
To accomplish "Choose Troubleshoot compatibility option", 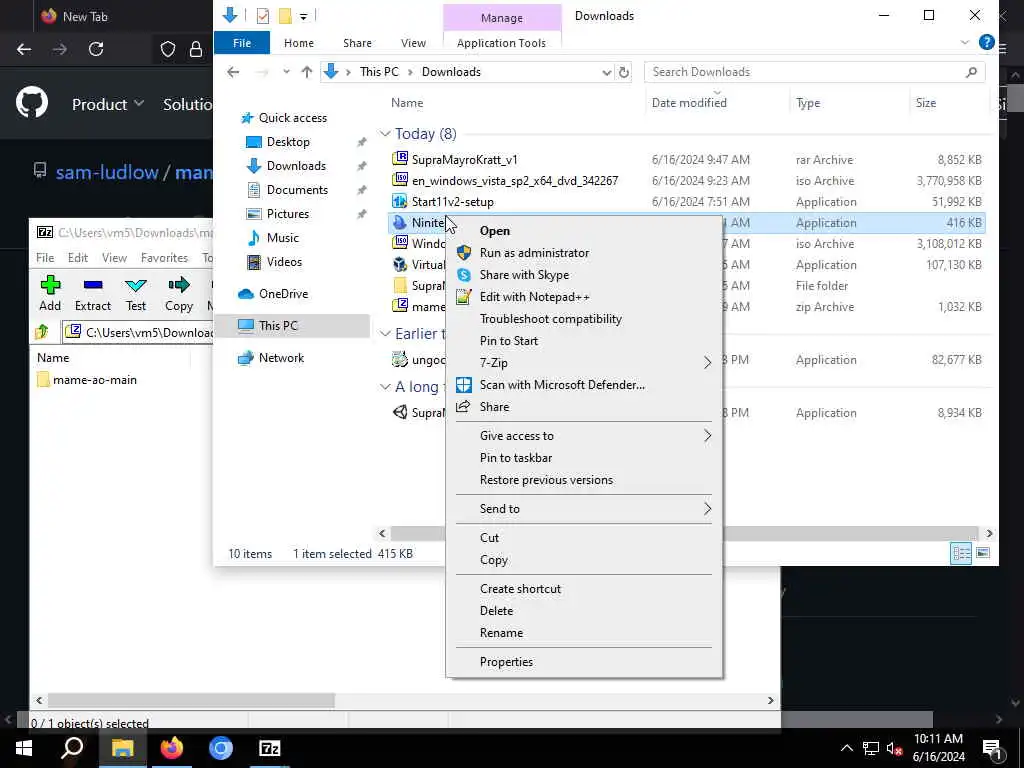I will [x=551, y=319].
